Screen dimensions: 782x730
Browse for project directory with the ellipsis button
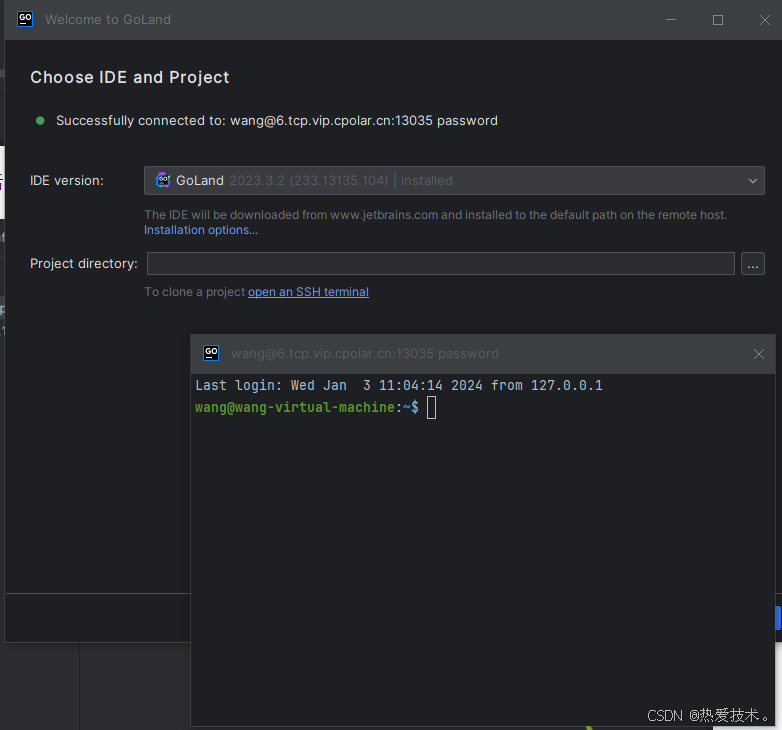point(753,263)
